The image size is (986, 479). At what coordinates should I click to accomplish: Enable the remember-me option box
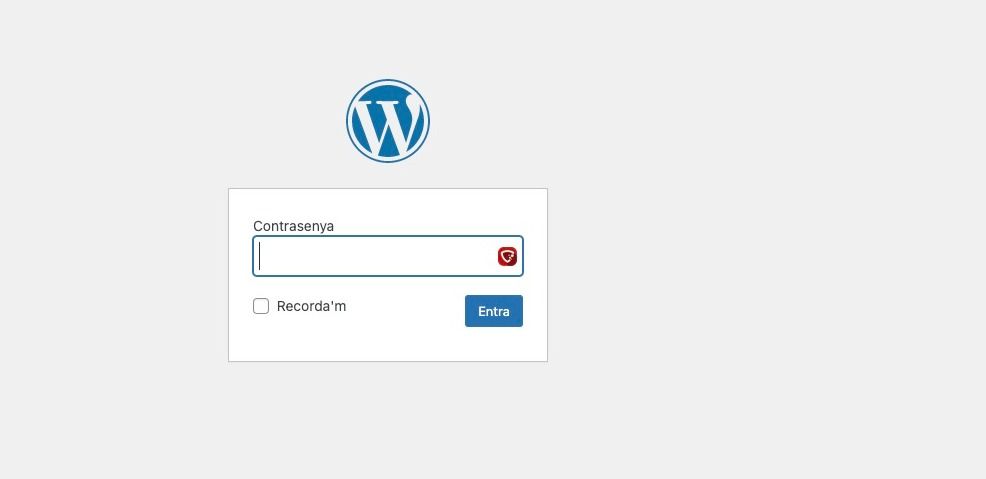tap(261, 306)
